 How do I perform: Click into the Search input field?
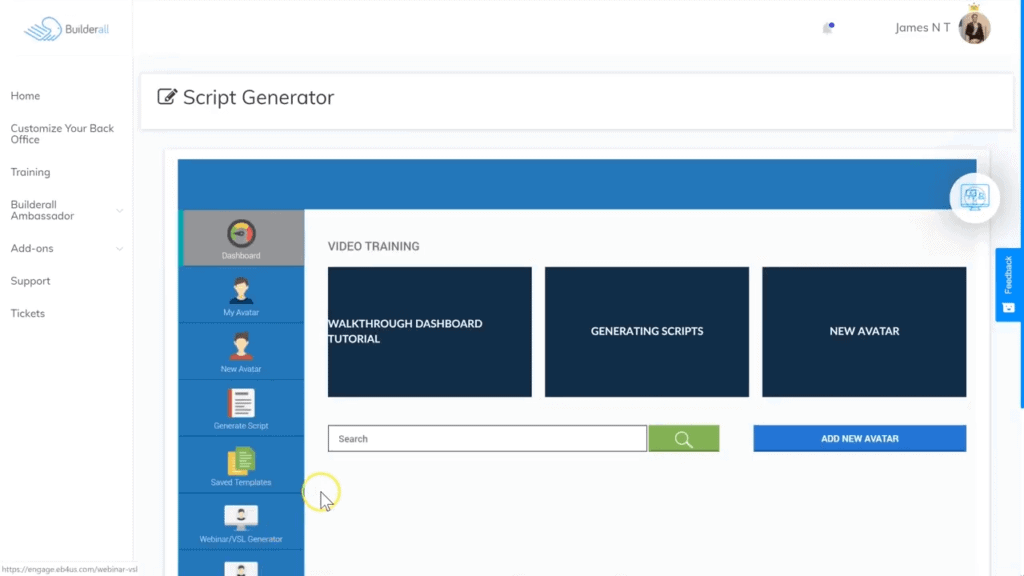(487, 439)
